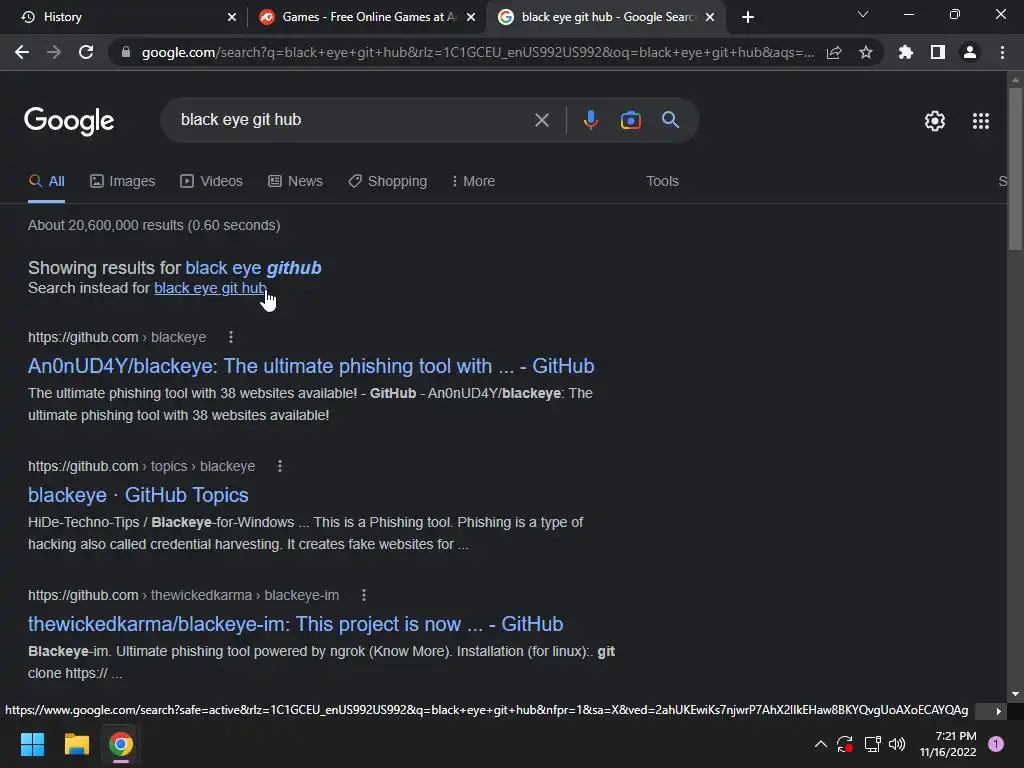This screenshot has width=1024, height=768.
Task: Click the sync status icon in the system tray
Action: pyautogui.click(x=844, y=744)
